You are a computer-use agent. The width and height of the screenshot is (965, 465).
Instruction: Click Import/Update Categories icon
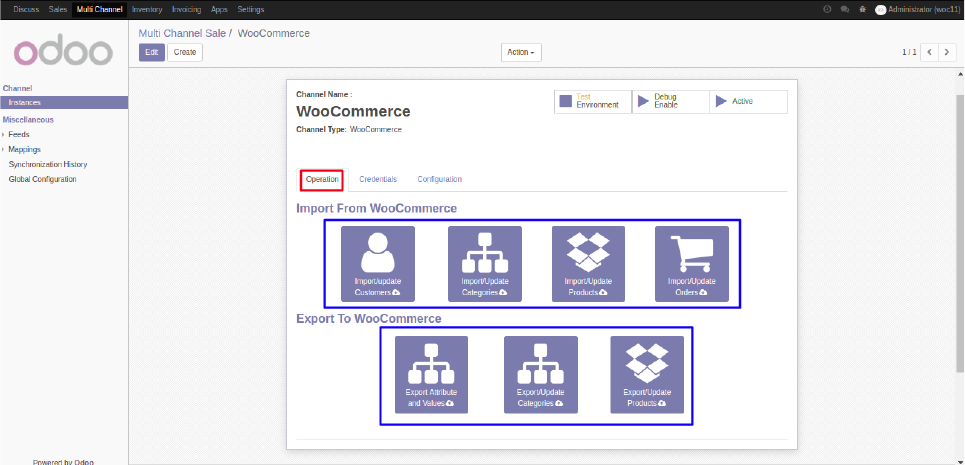(x=485, y=264)
